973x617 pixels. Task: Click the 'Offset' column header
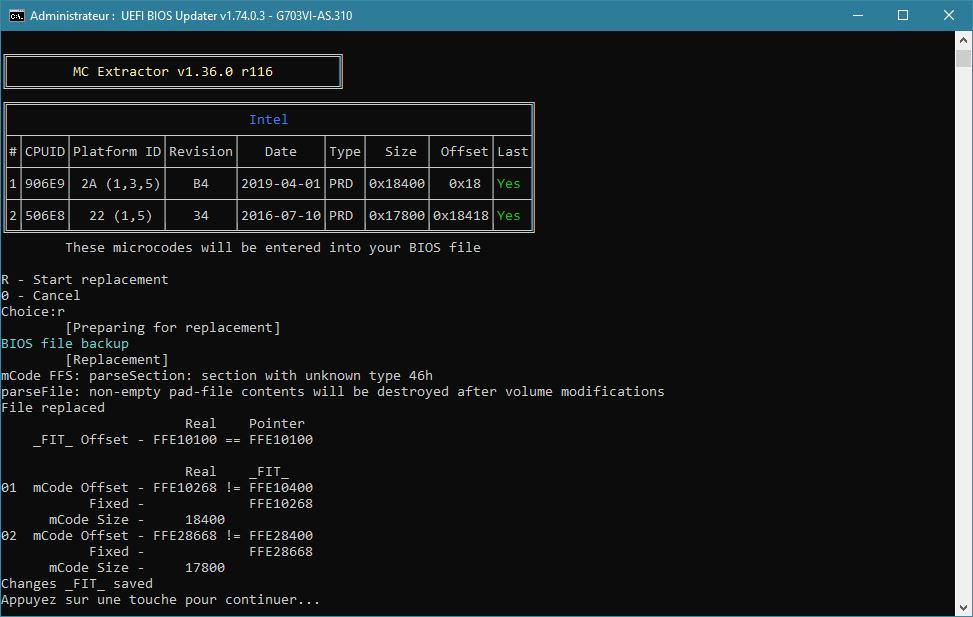tap(464, 151)
